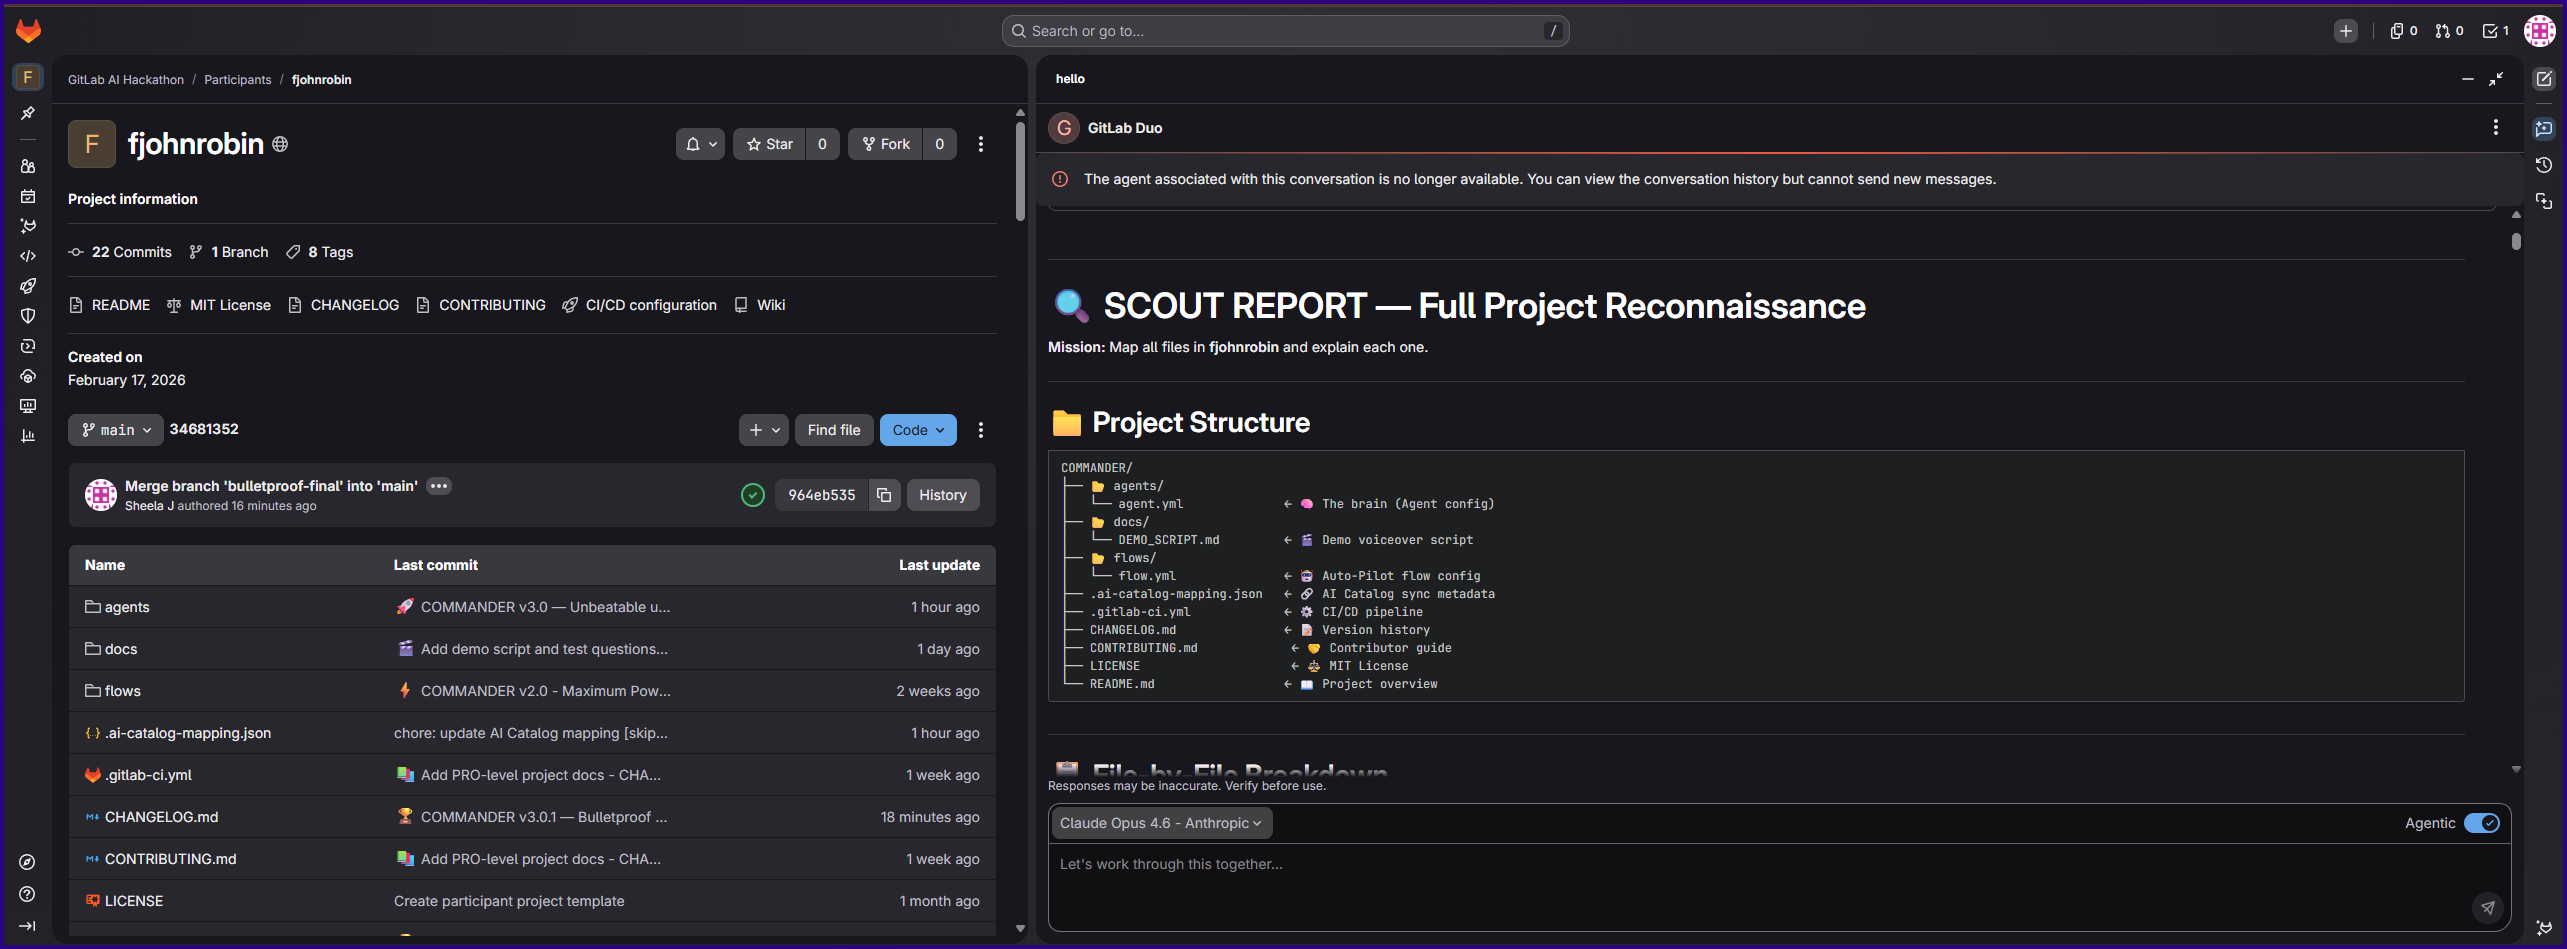This screenshot has width=2567, height=949.
Task: Open merge requests counter icon
Action: pyautogui.click(x=2449, y=31)
